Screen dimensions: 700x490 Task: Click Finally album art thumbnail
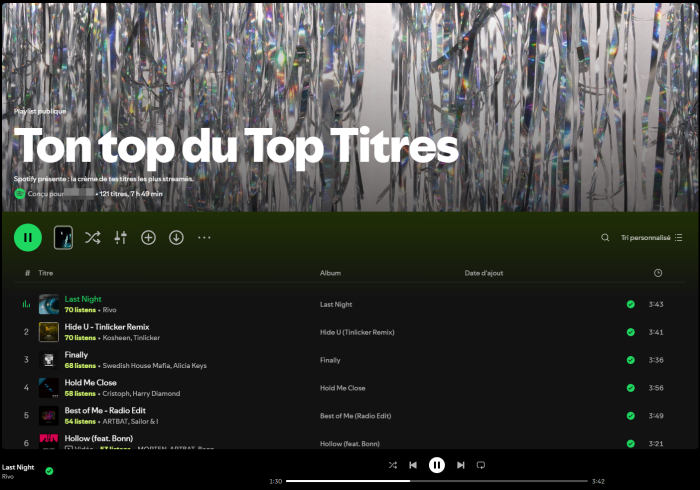tap(49, 360)
